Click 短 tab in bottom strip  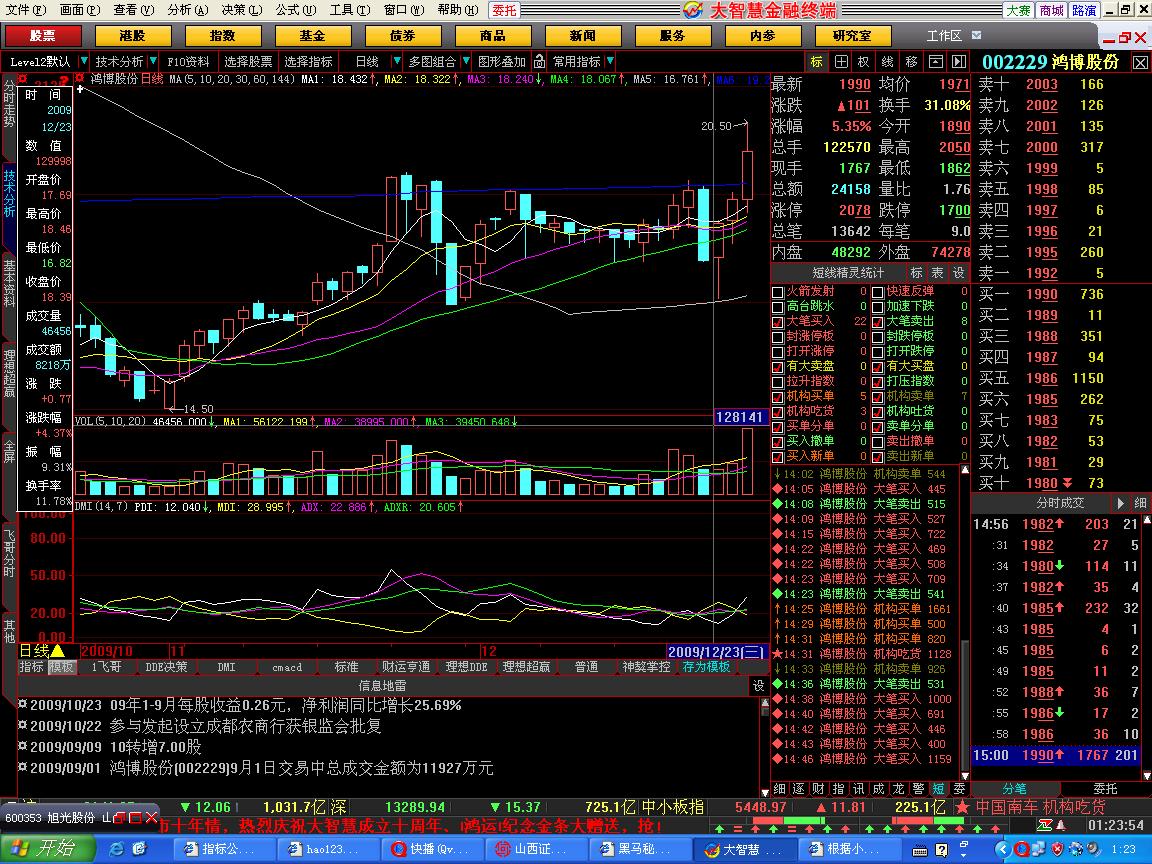[x=938, y=788]
